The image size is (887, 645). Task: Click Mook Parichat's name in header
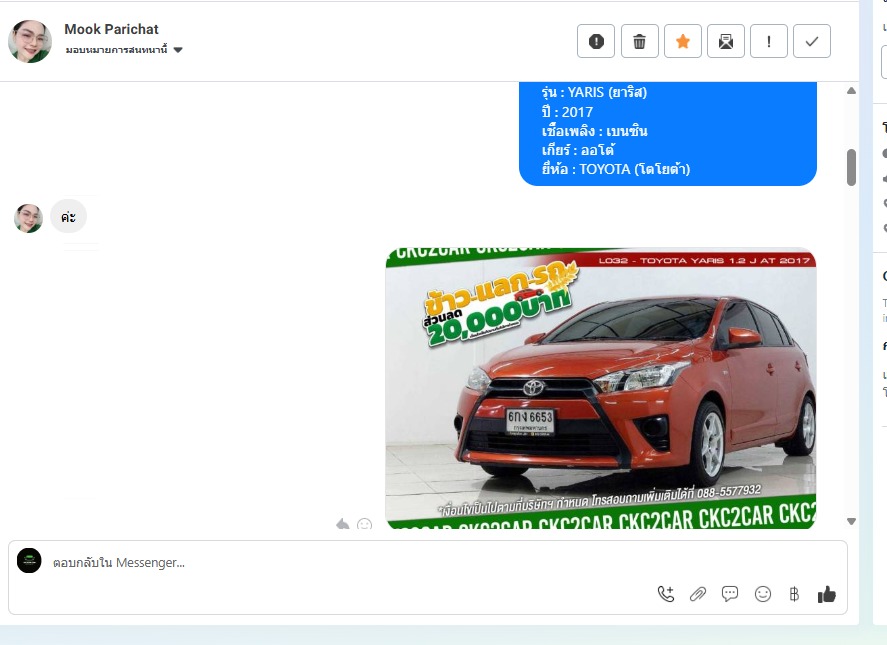pos(111,29)
